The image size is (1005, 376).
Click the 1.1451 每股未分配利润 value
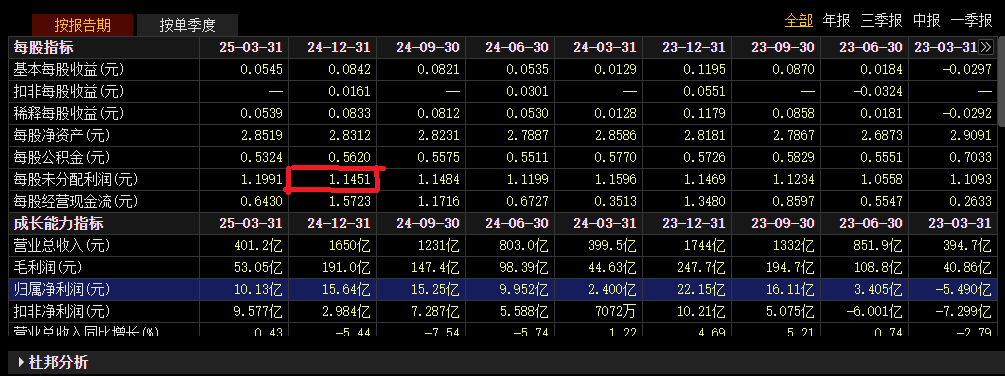coord(350,180)
